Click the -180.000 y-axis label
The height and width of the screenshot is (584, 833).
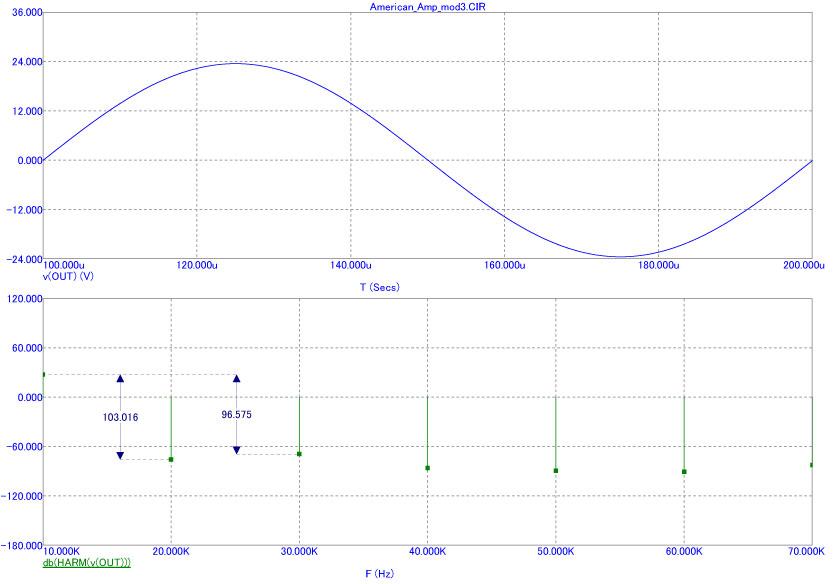point(22,546)
